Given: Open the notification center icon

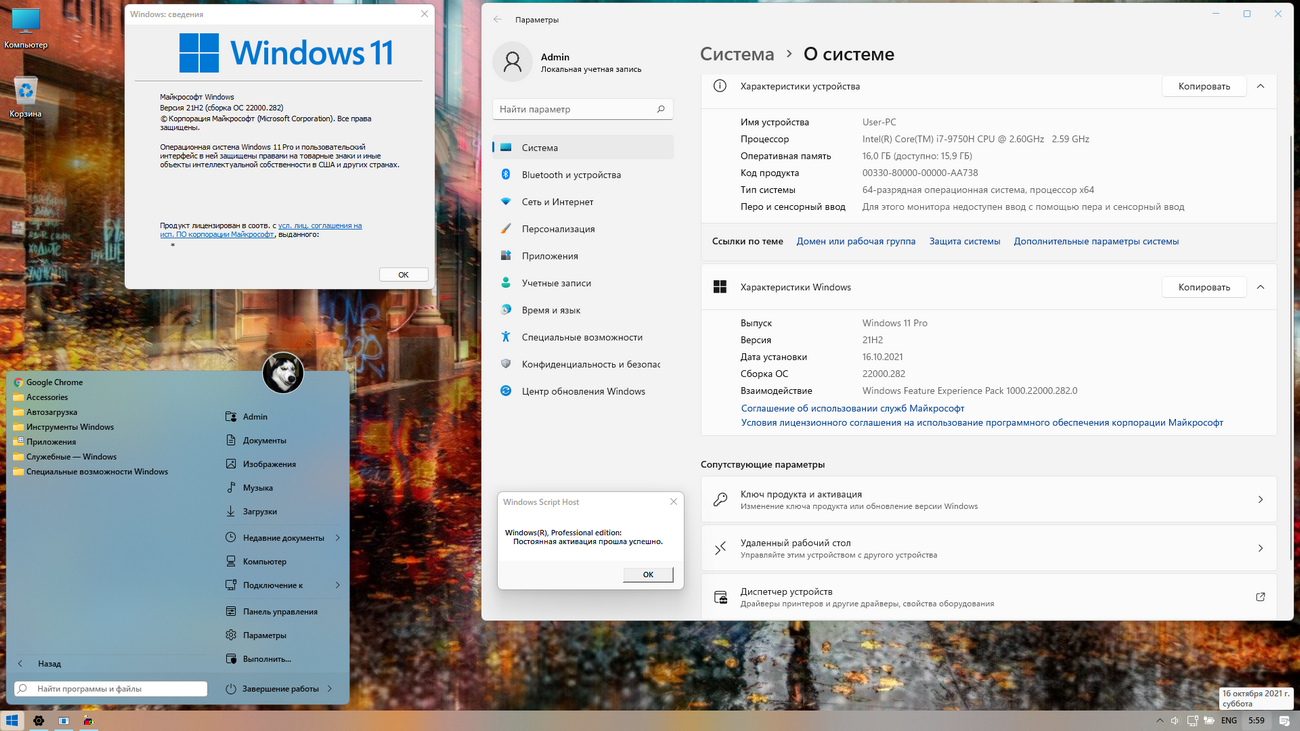Looking at the screenshot, I should (x=1284, y=720).
